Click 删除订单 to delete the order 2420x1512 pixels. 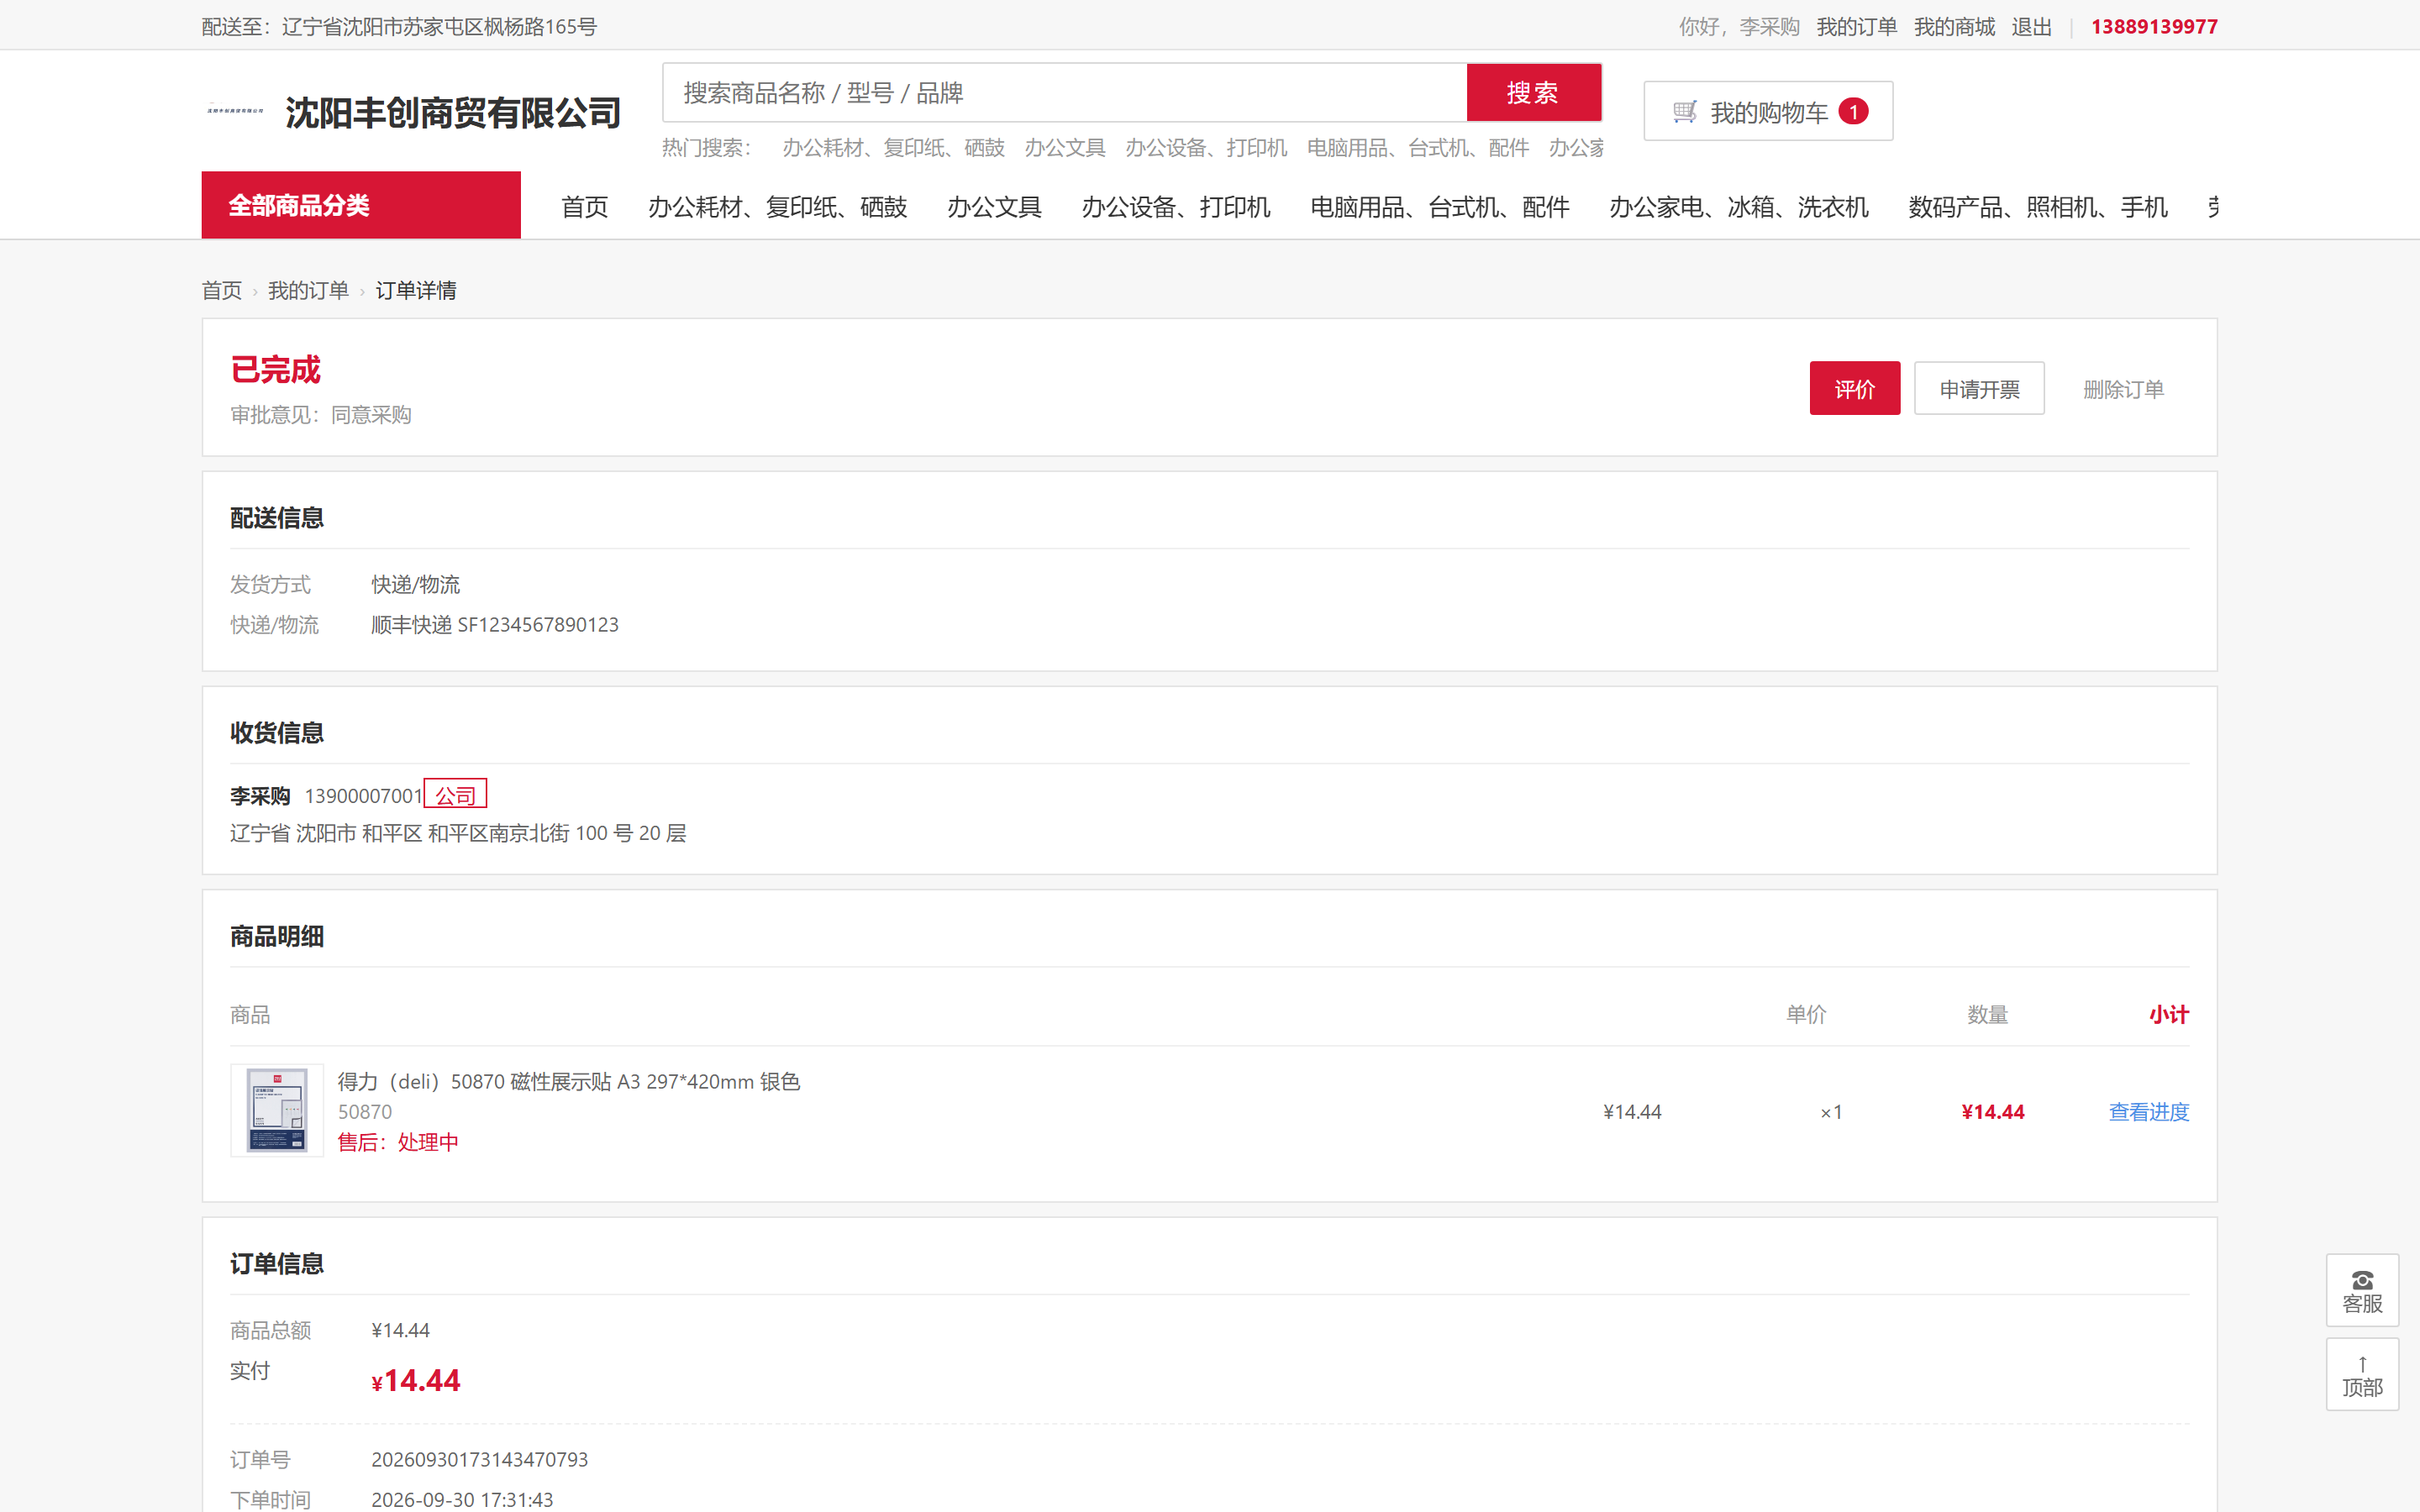click(2123, 389)
